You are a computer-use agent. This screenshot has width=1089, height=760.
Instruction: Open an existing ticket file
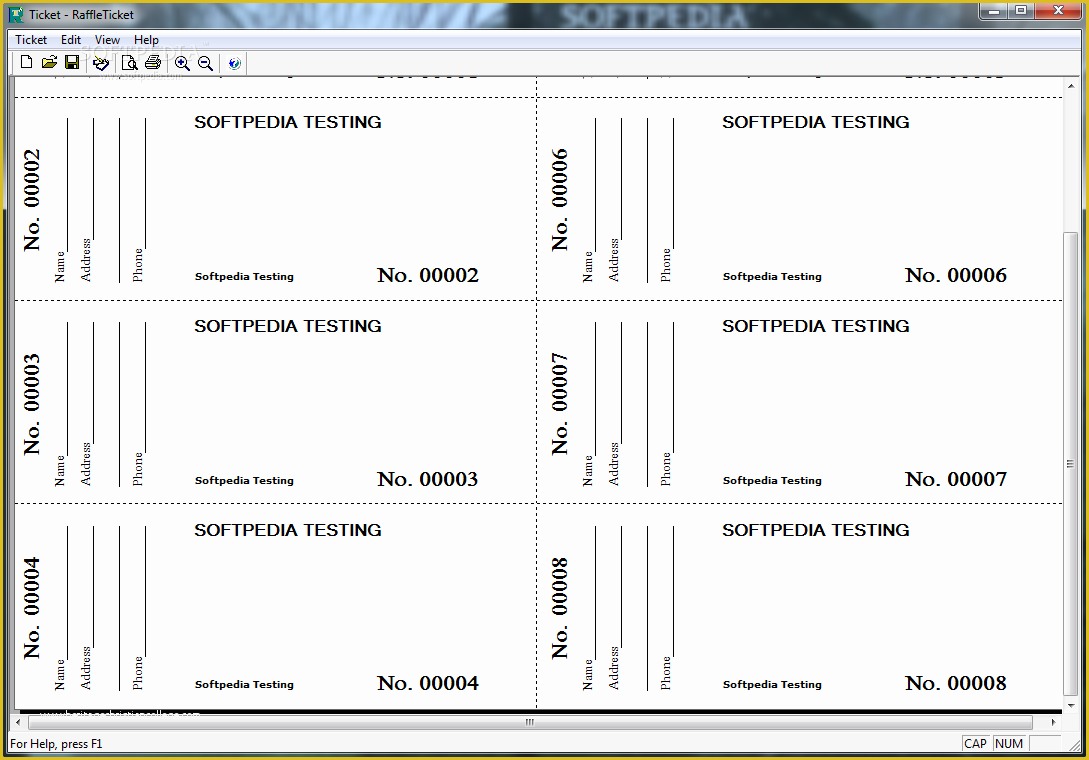(49, 63)
